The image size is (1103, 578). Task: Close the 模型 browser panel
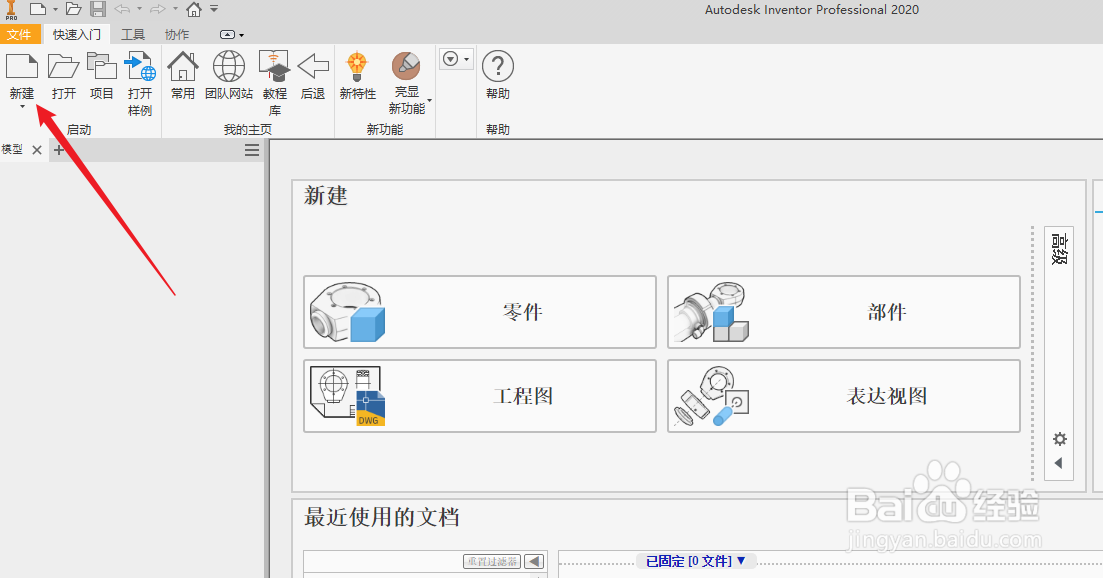point(37,150)
